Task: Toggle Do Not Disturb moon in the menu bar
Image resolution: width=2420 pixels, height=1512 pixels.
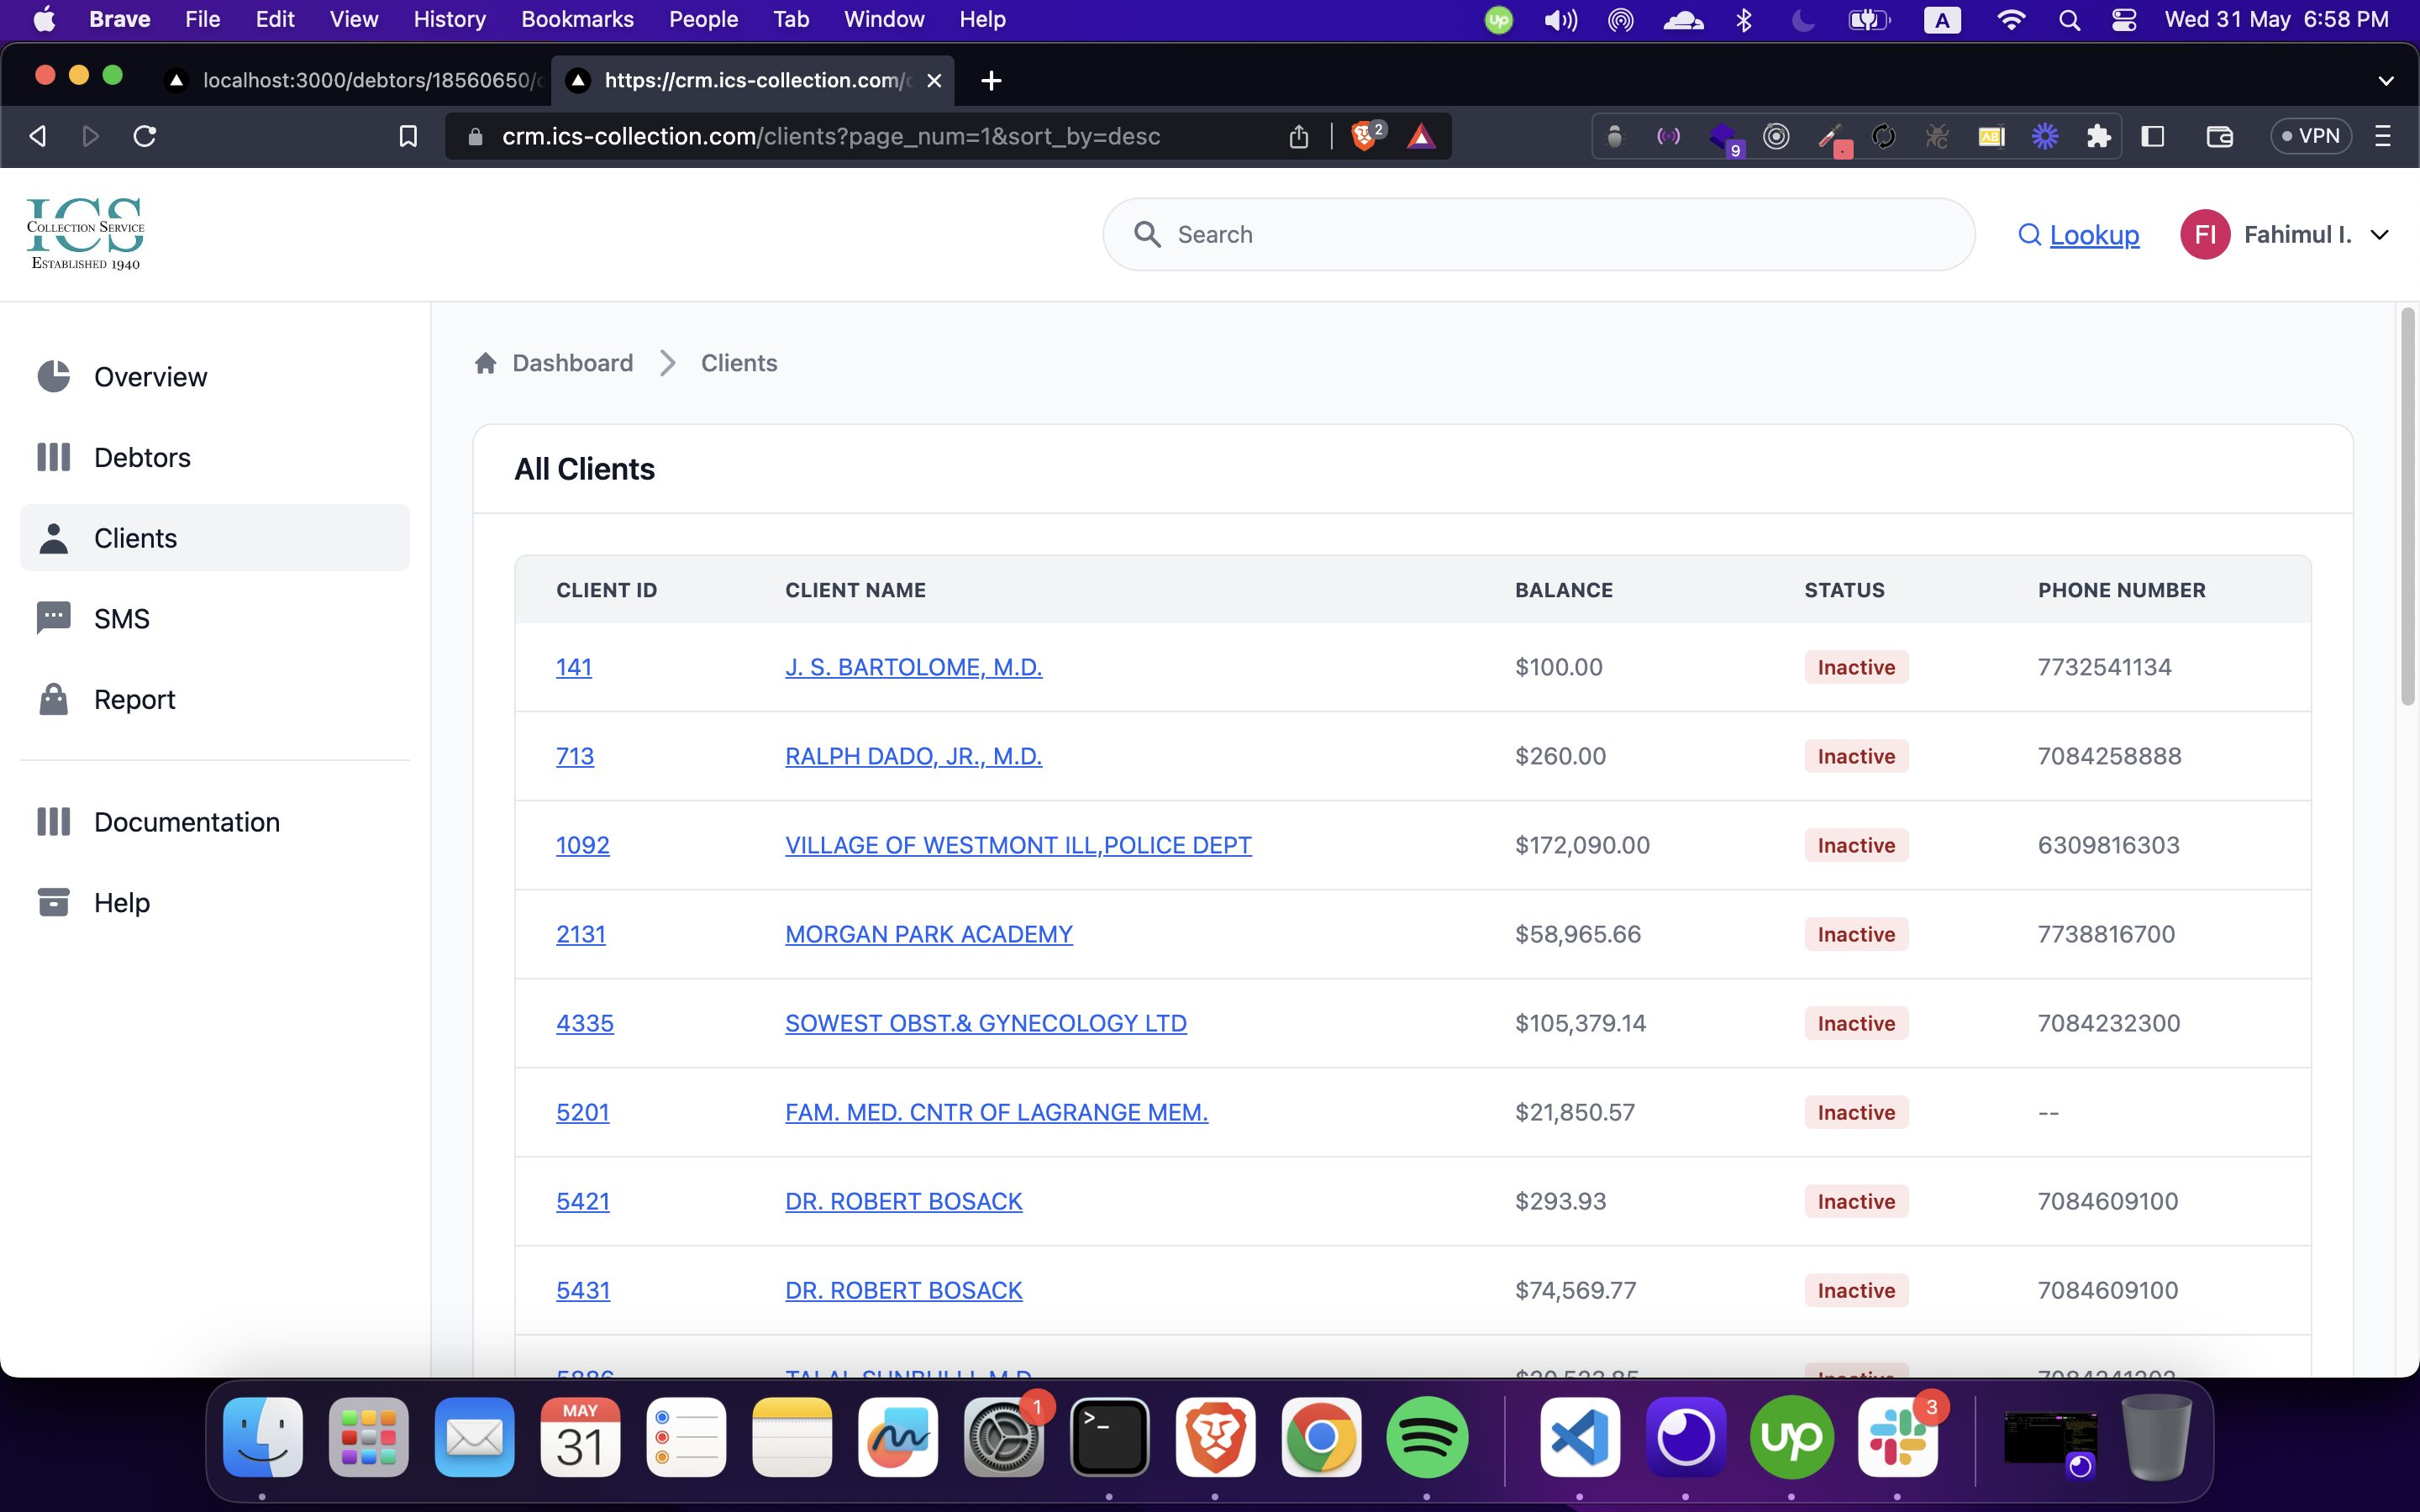Action: click(x=1803, y=19)
